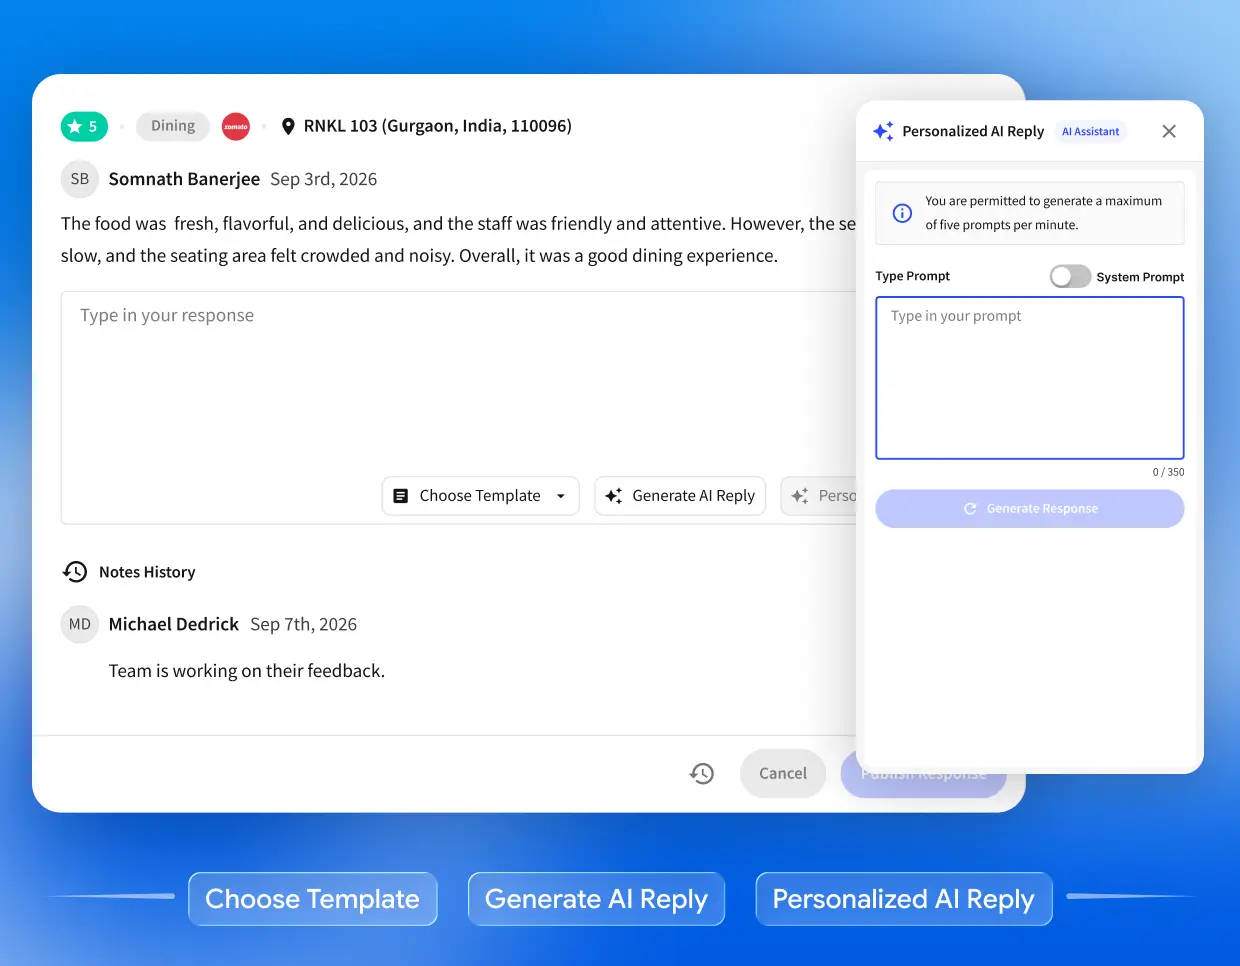The height and width of the screenshot is (966, 1240).
Task: Click the note text Team is working on their feedback
Action: (x=247, y=671)
